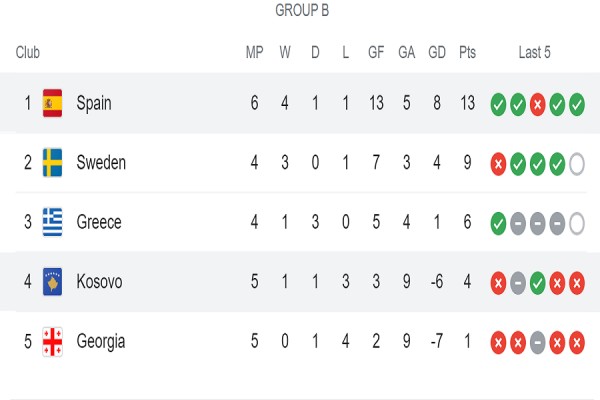Click the Sweden flag icon
Image resolution: width=600 pixels, height=400 pixels.
(52, 162)
